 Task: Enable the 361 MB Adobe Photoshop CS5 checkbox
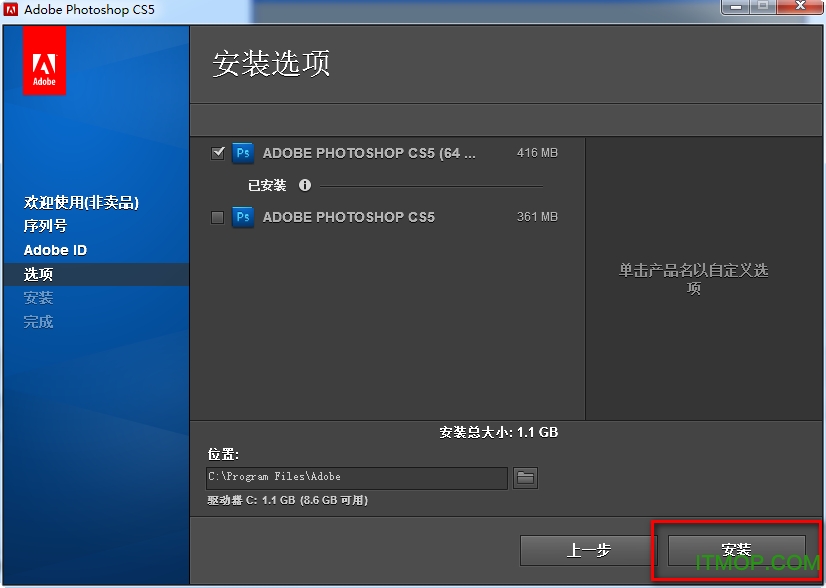coord(218,217)
